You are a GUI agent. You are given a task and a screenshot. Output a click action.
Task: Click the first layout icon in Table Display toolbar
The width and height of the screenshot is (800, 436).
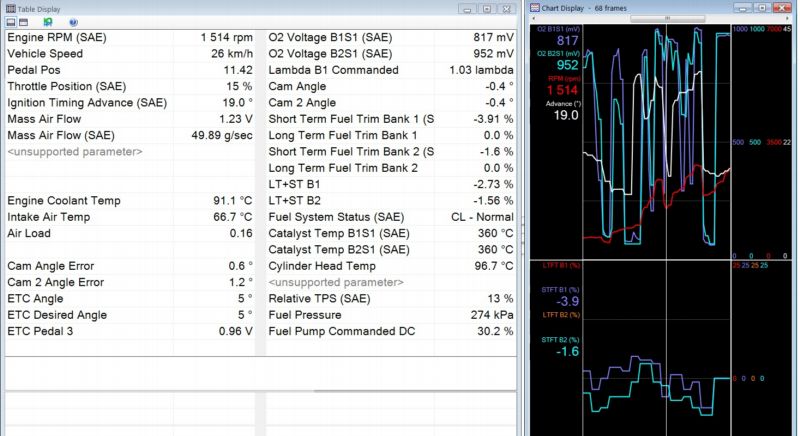coord(11,21)
